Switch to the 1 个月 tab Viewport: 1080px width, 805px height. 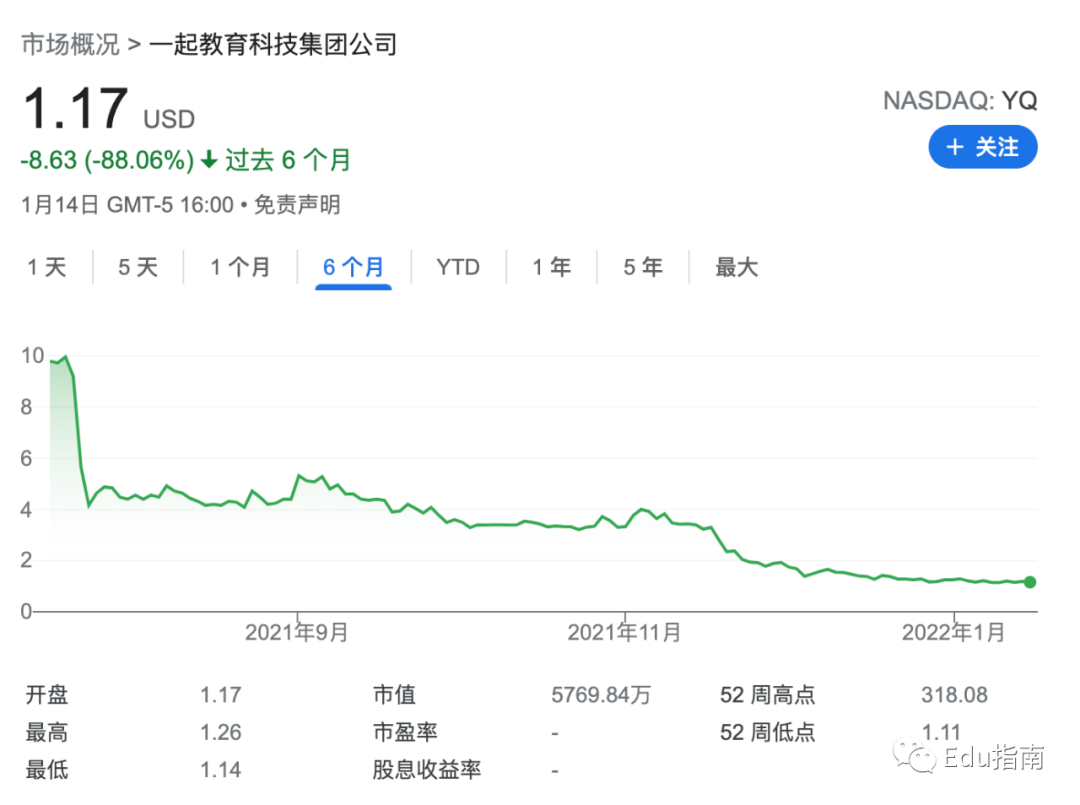(x=240, y=266)
